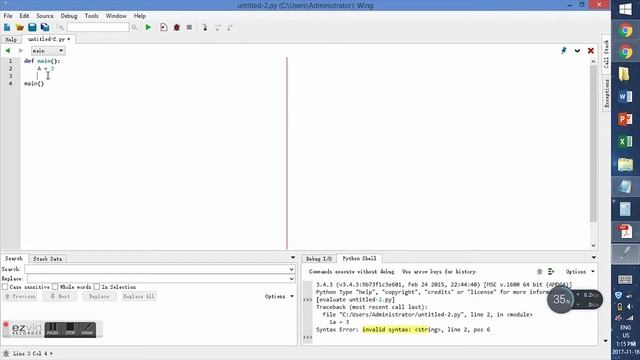Image resolution: width=640 pixels, height=360 pixels.
Task: Toggle the In Selection checkbox
Action: [x=97, y=287]
